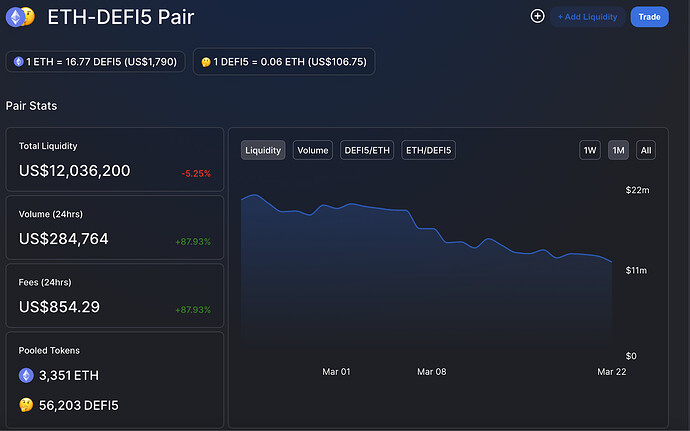Click the blue Trade button
This screenshot has height=431, width=690.
[650, 17]
